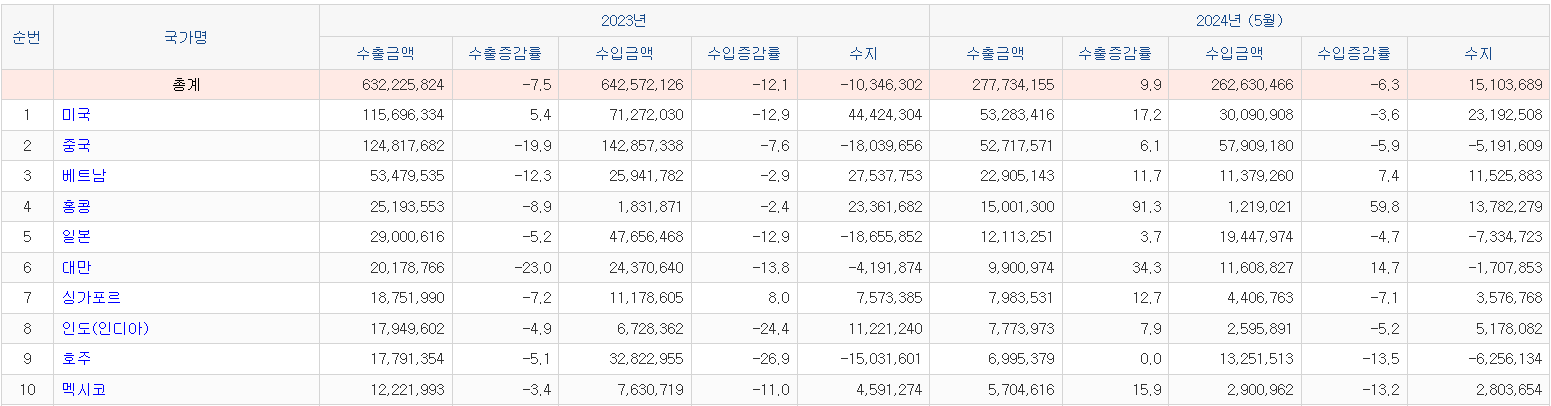Open the 호주 country link
Screen dimensions: 1551x406
click(x=76, y=359)
